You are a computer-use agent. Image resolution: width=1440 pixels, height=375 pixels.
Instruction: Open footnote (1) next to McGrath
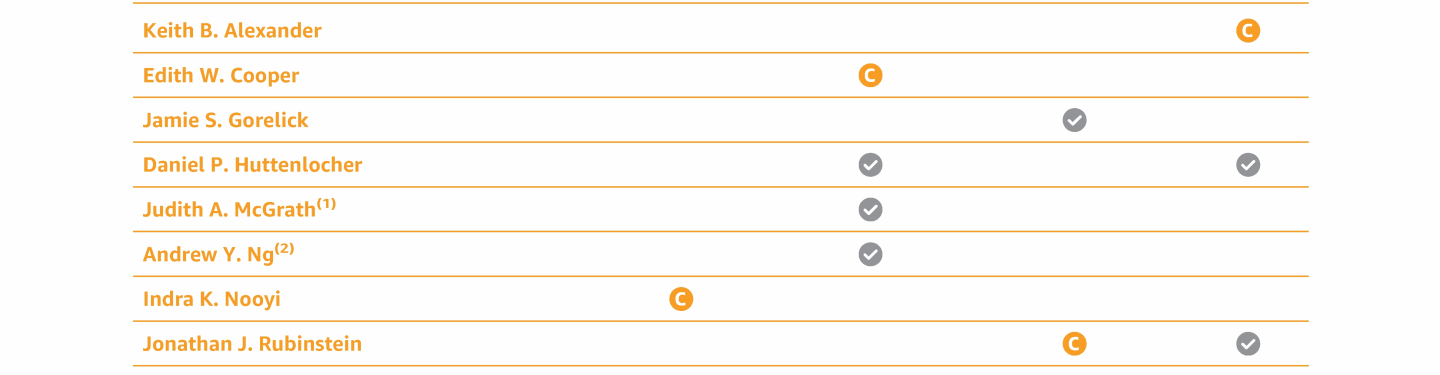click(x=326, y=204)
